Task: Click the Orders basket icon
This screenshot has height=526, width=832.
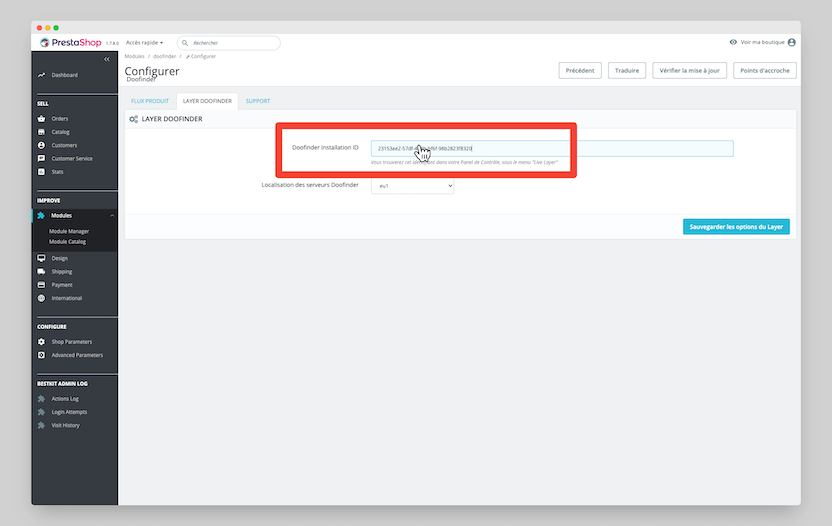Action: (41, 118)
